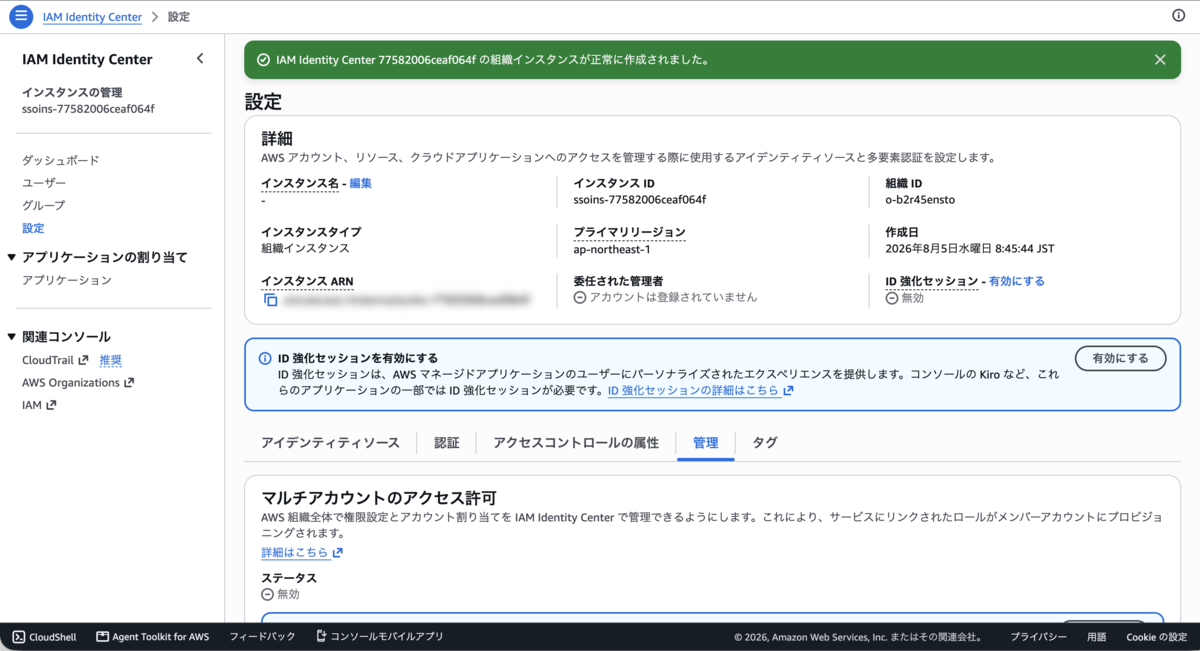Click 有効にする link beside ID 強化セッション
Viewport: 1200px width, 651px height.
point(1017,281)
